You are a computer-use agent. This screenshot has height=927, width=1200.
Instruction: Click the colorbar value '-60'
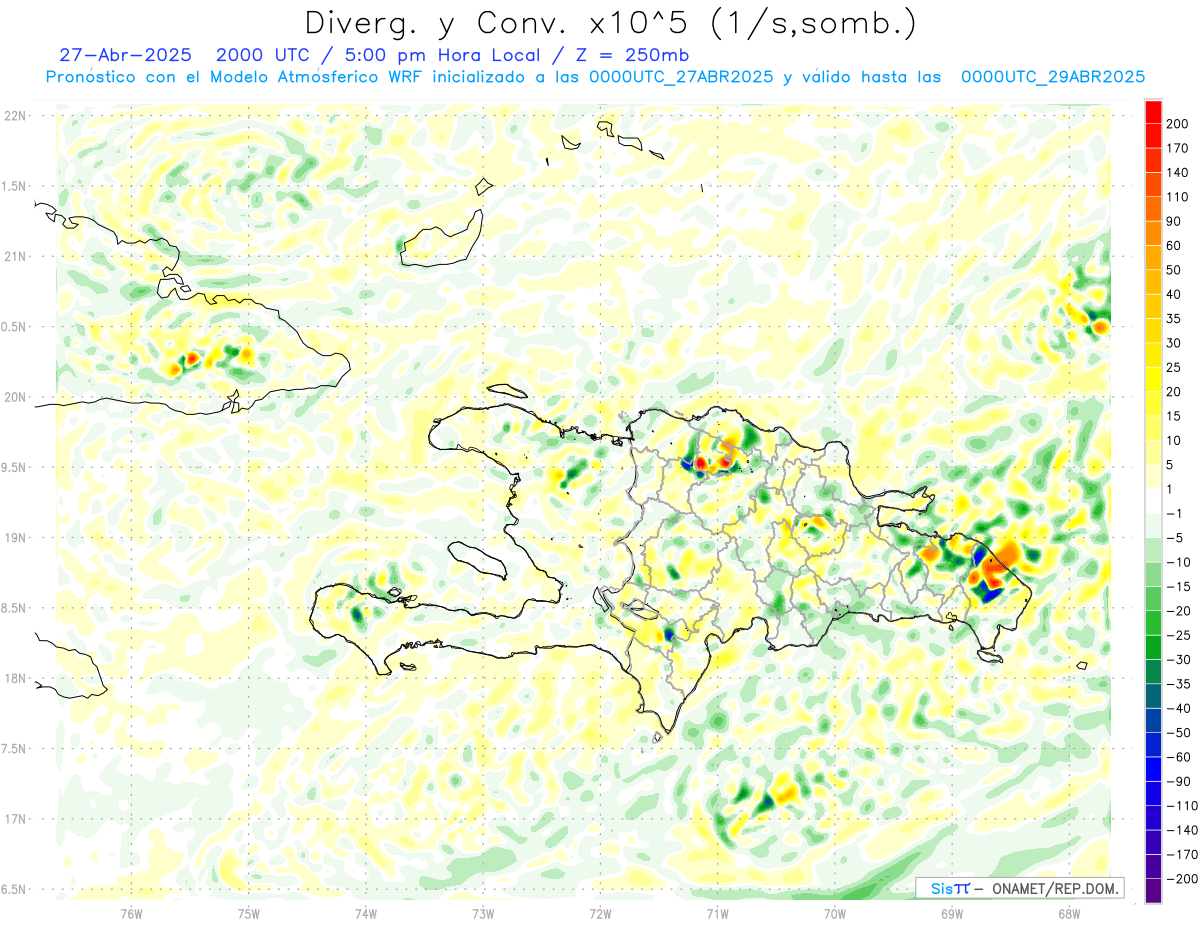coord(1179,757)
